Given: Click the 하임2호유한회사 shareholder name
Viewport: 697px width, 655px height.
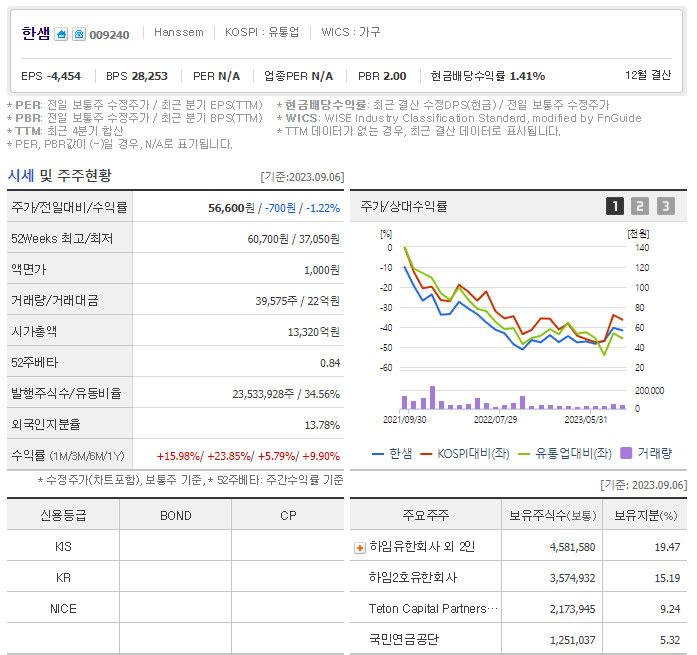Looking at the screenshot, I should coord(413,577).
